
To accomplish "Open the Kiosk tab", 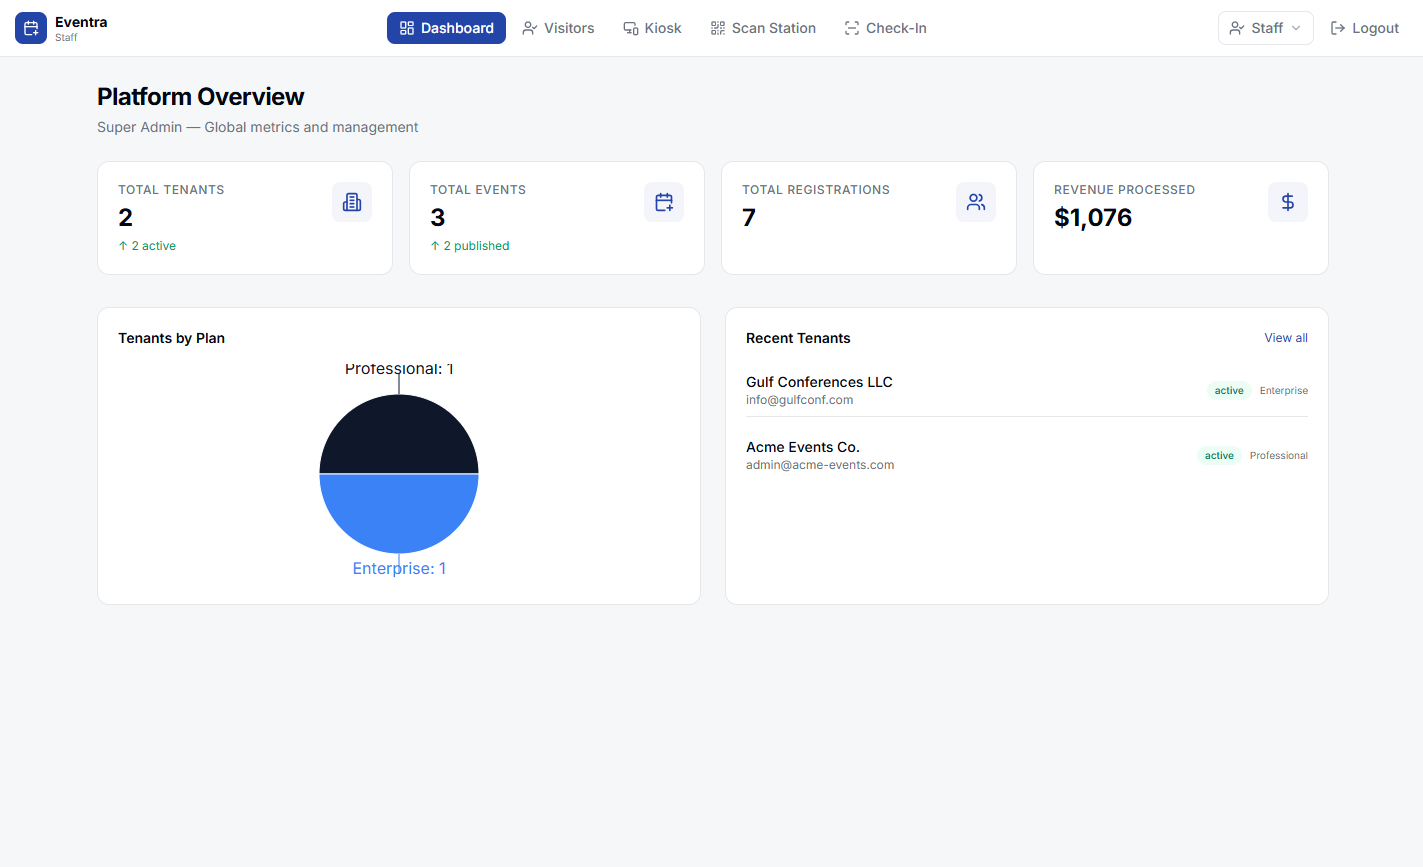I will (652, 28).
